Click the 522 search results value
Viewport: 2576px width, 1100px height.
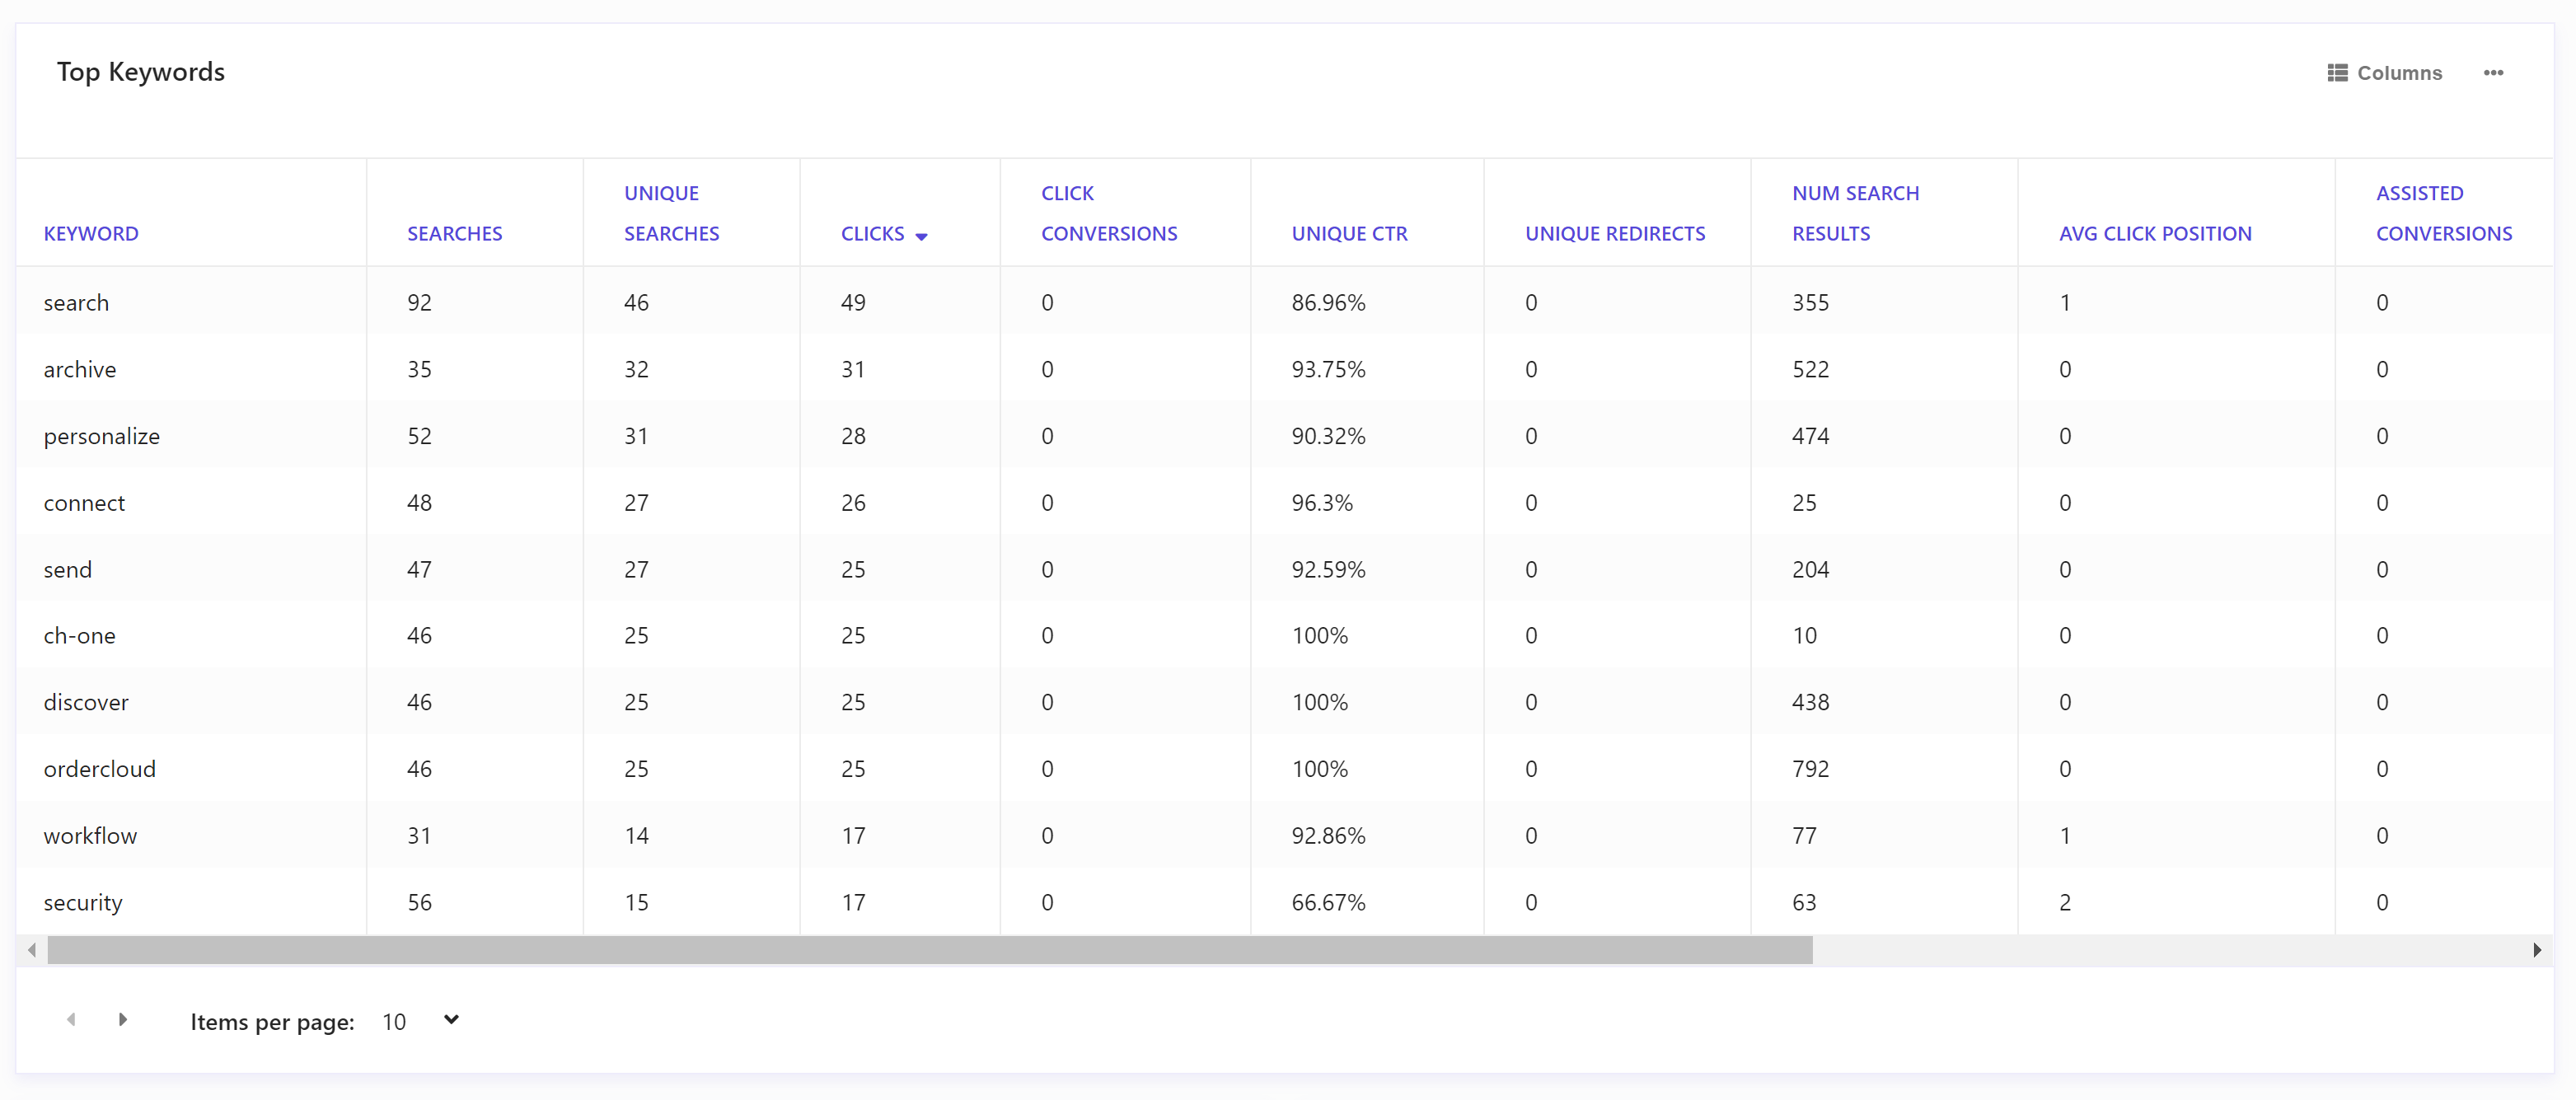coord(1810,369)
